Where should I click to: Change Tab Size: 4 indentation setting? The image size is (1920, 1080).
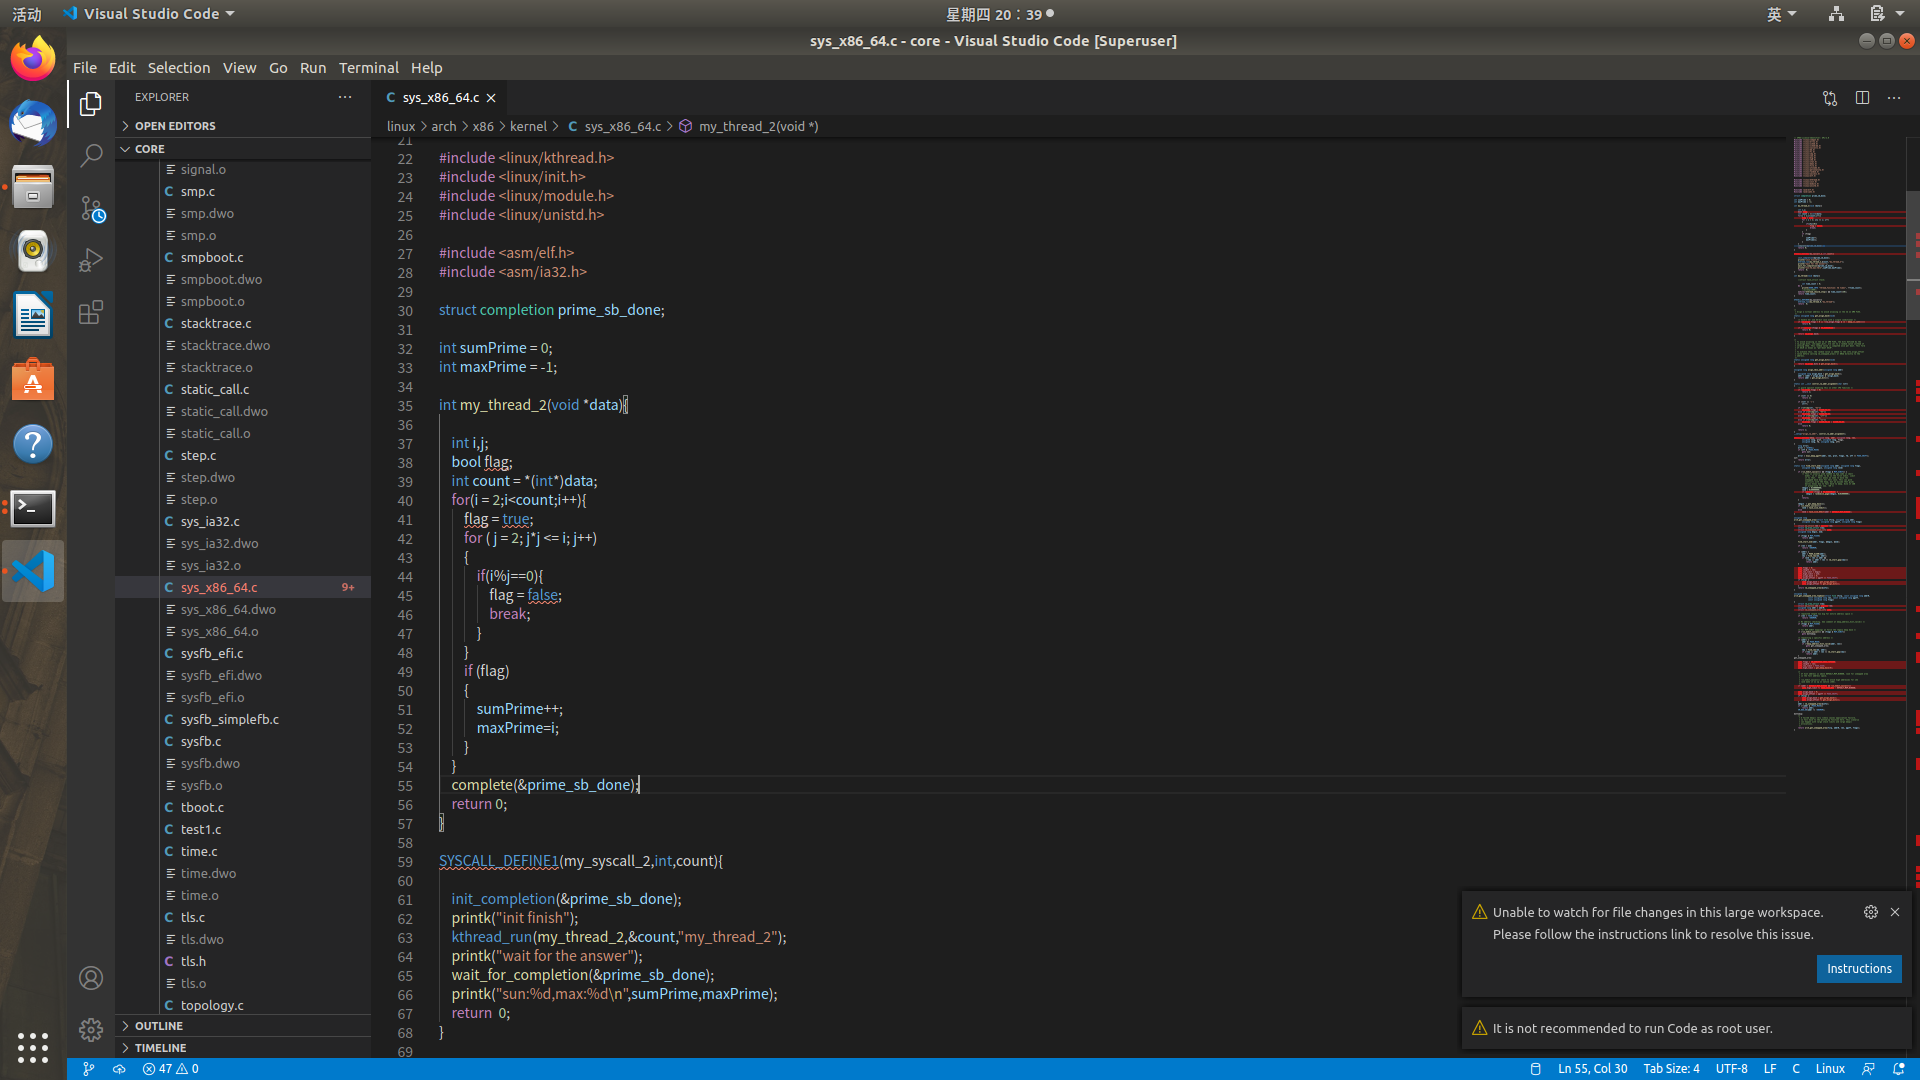(1671, 1069)
